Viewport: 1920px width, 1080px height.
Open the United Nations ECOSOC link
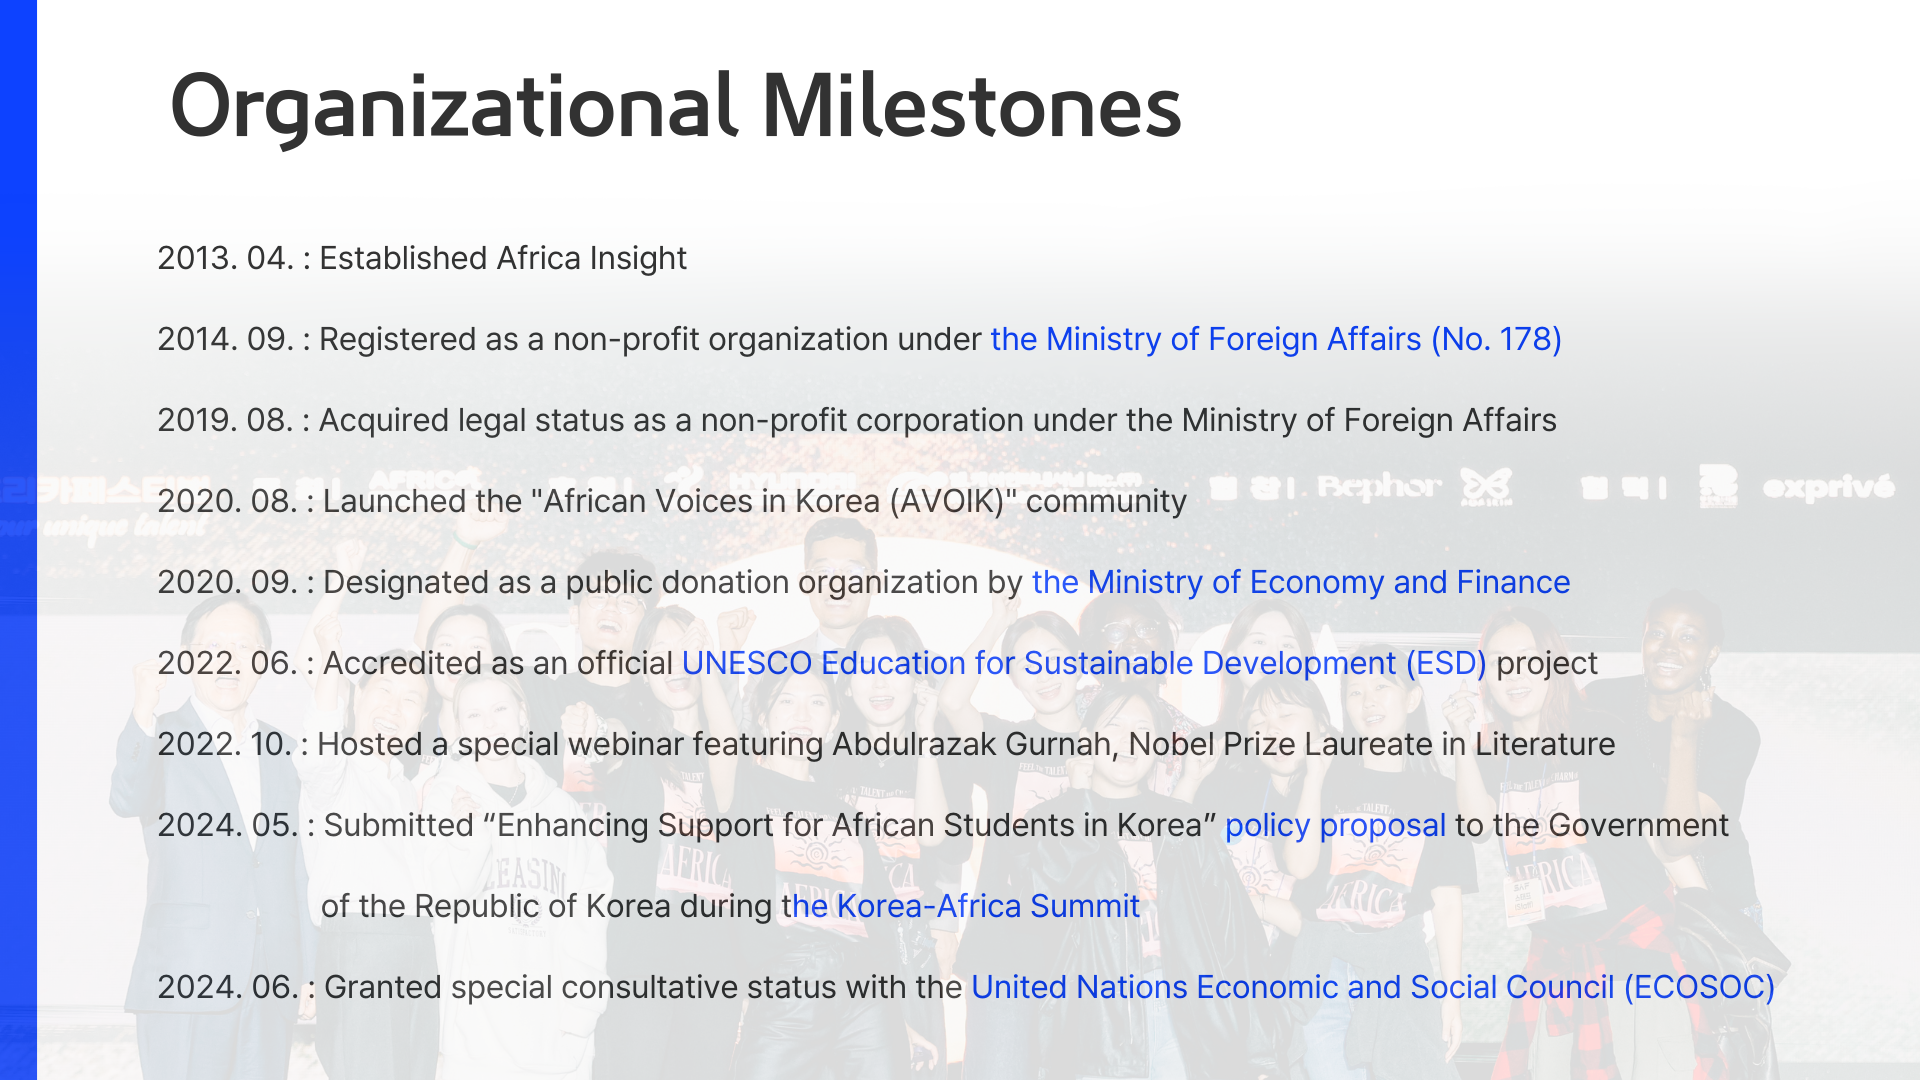(x=1373, y=988)
